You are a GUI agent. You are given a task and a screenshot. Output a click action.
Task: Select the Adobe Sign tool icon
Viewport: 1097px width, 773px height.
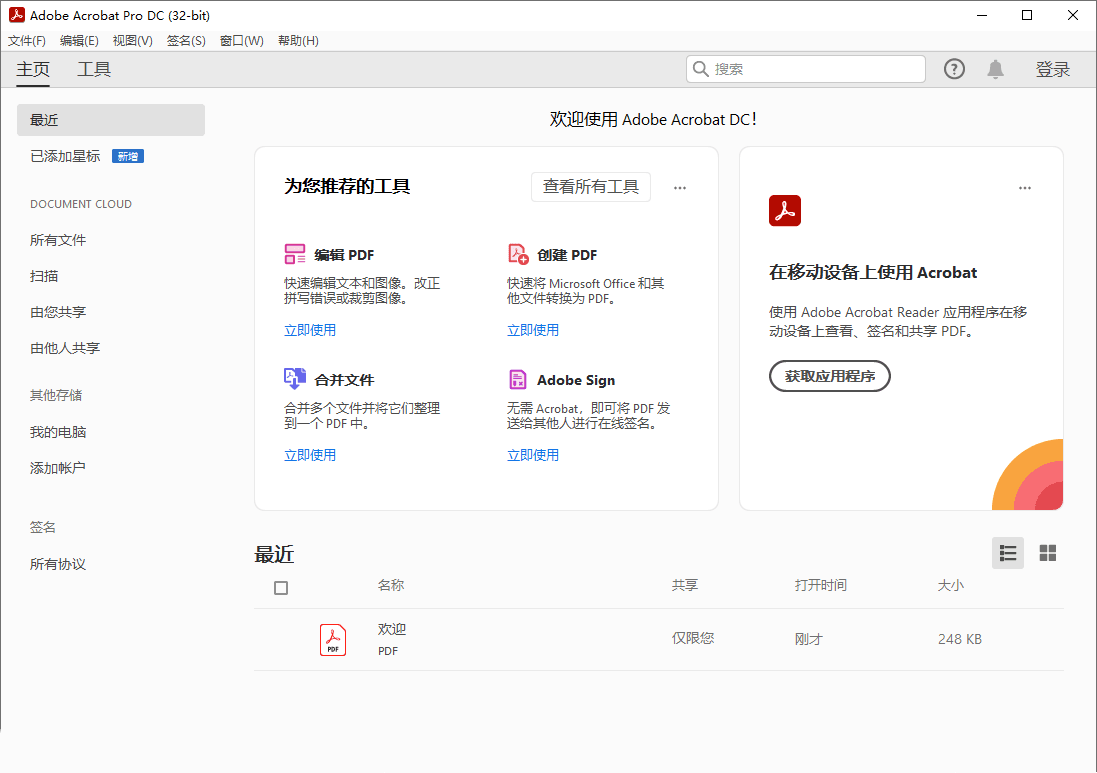(x=519, y=378)
